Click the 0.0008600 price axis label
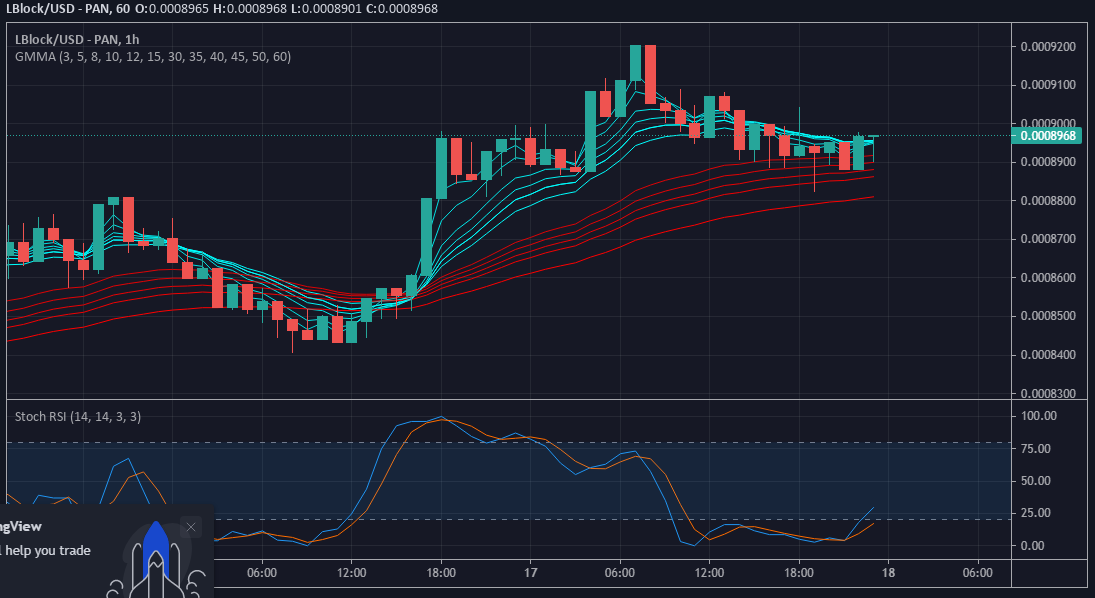 pyautogui.click(x=1048, y=277)
